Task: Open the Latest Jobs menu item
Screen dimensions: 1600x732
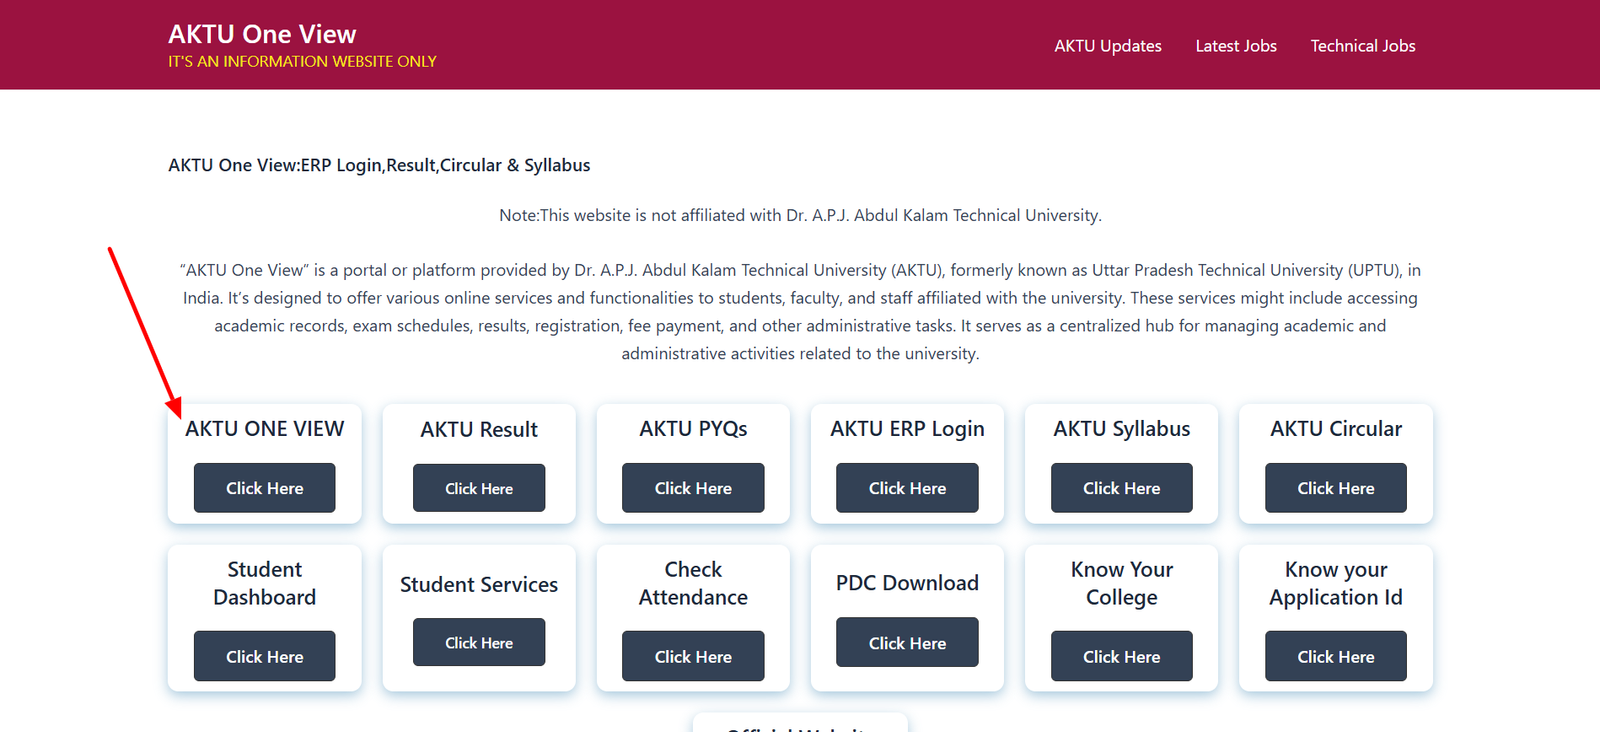Action: tap(1236, 46)
